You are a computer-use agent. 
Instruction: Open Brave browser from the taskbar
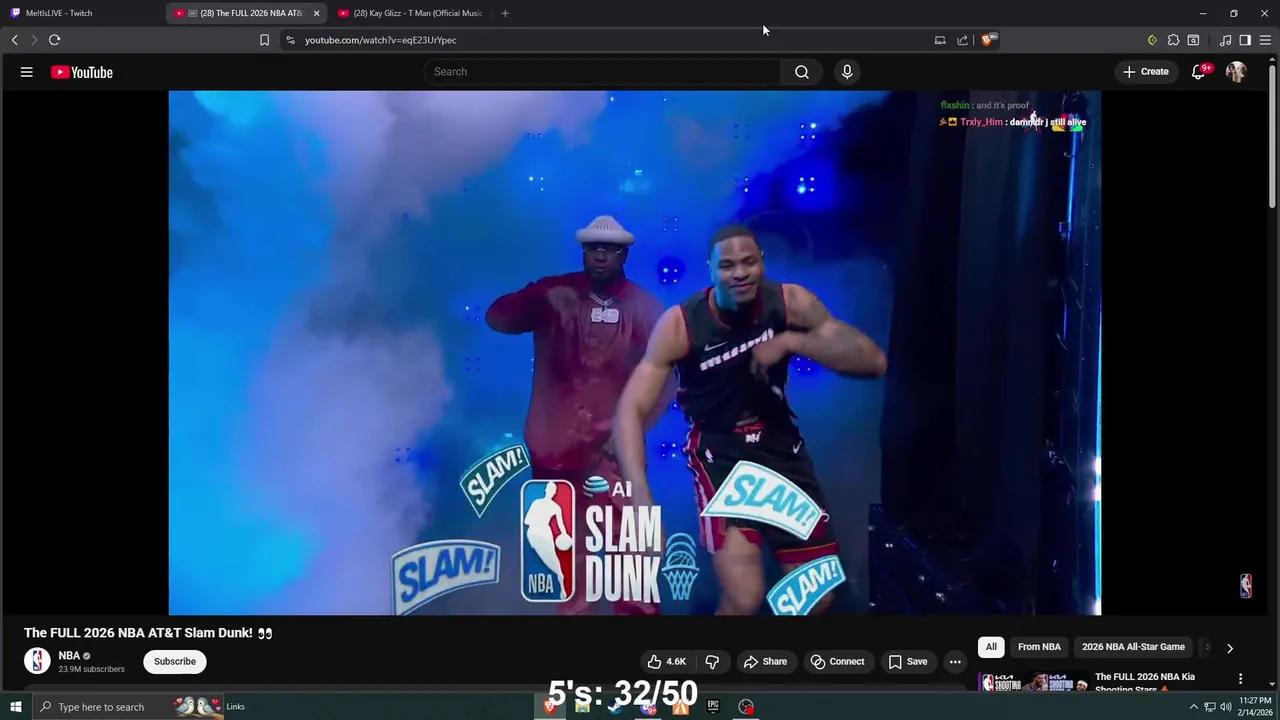pos(549,707)
